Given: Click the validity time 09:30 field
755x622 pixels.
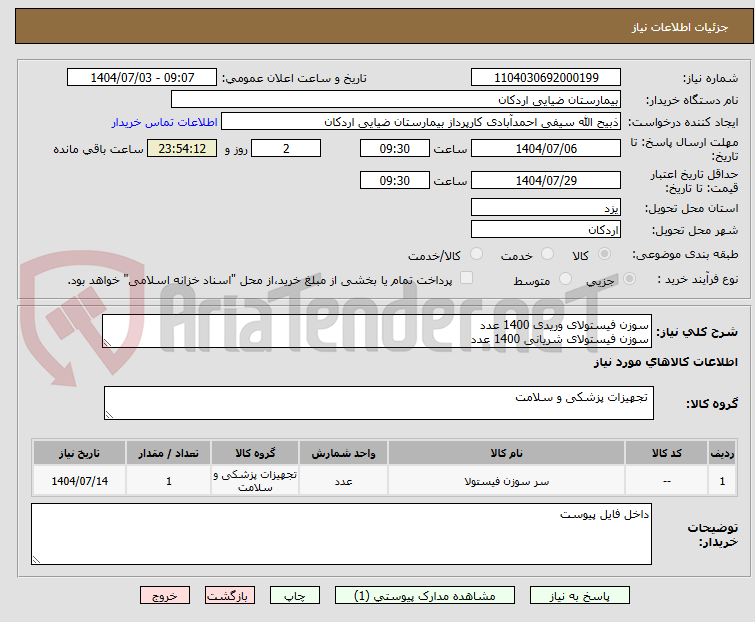Looking at the screenshot, I should pyautogui.click(x=395, y=180).
